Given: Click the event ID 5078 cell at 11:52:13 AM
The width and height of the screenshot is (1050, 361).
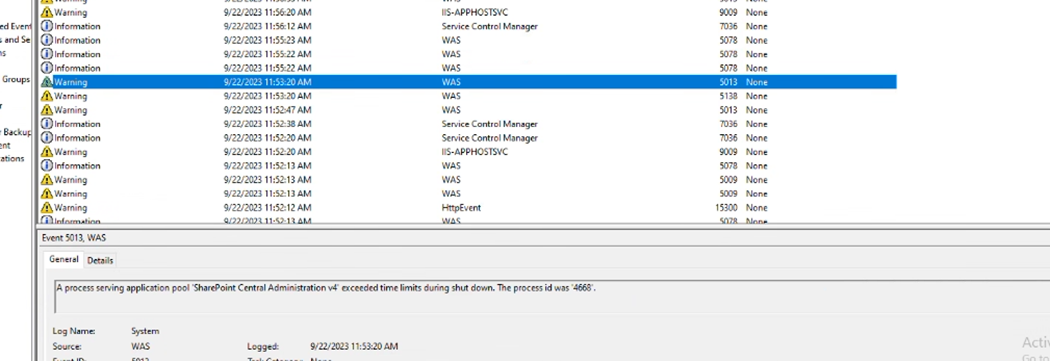Looking at the screenshot, I should [x=728, y=165].
